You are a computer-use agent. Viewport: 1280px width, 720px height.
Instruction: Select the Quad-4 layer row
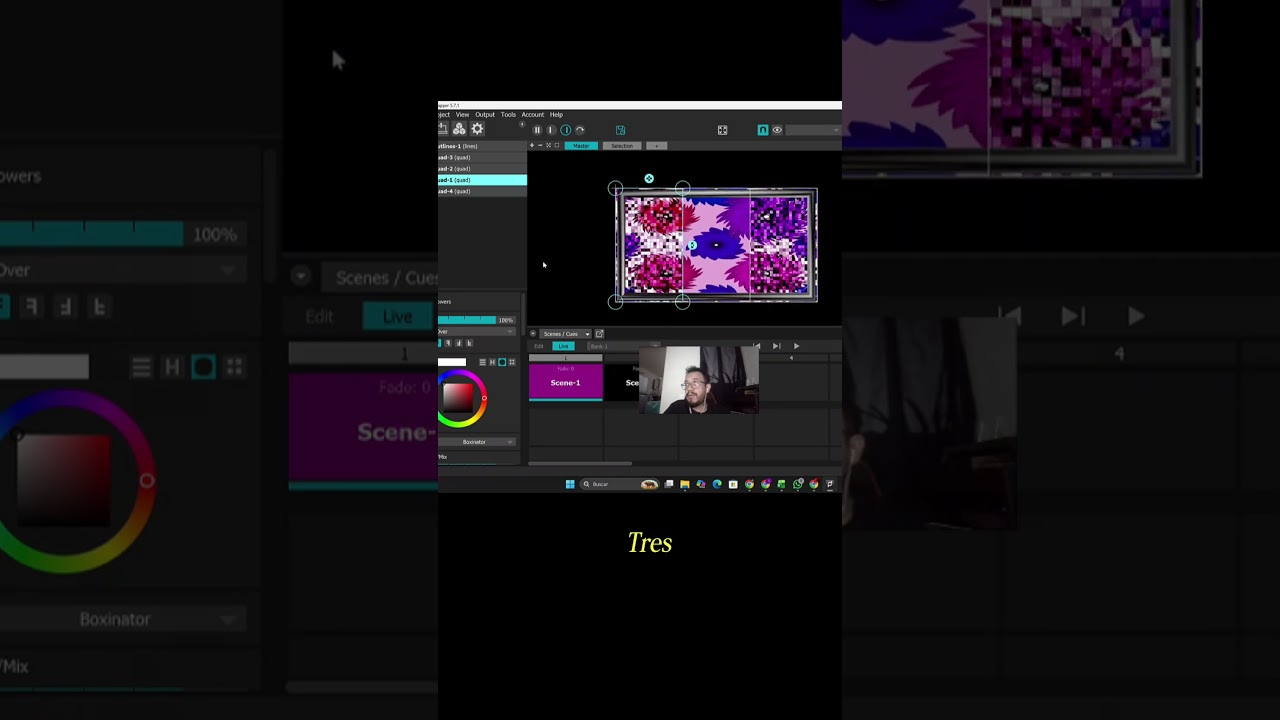pyautogui.click(x=482, y=191)
